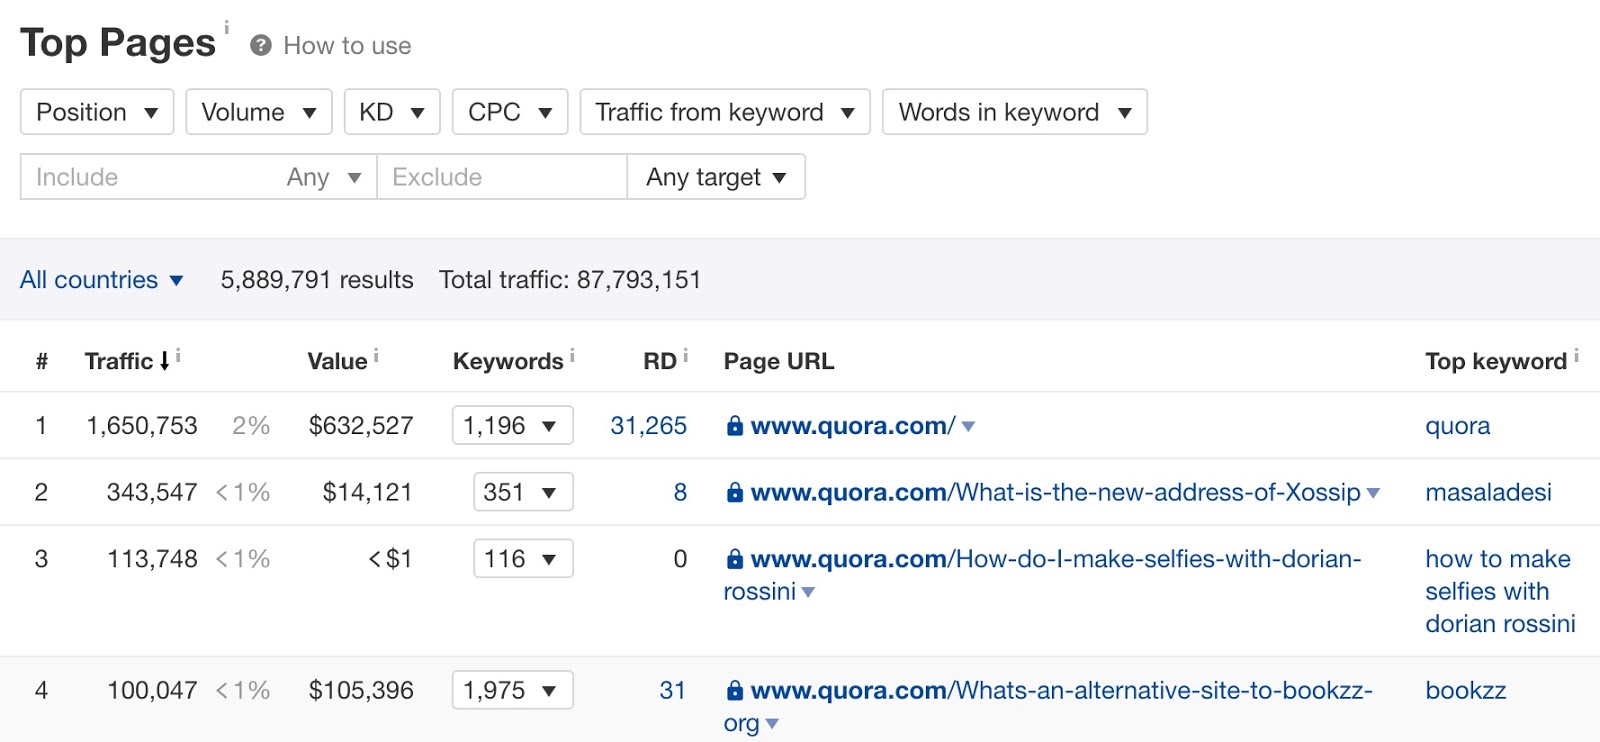Click the traffic value 113,748
The height and width of the screenshot is (742, 1600).
pos(152,559)
